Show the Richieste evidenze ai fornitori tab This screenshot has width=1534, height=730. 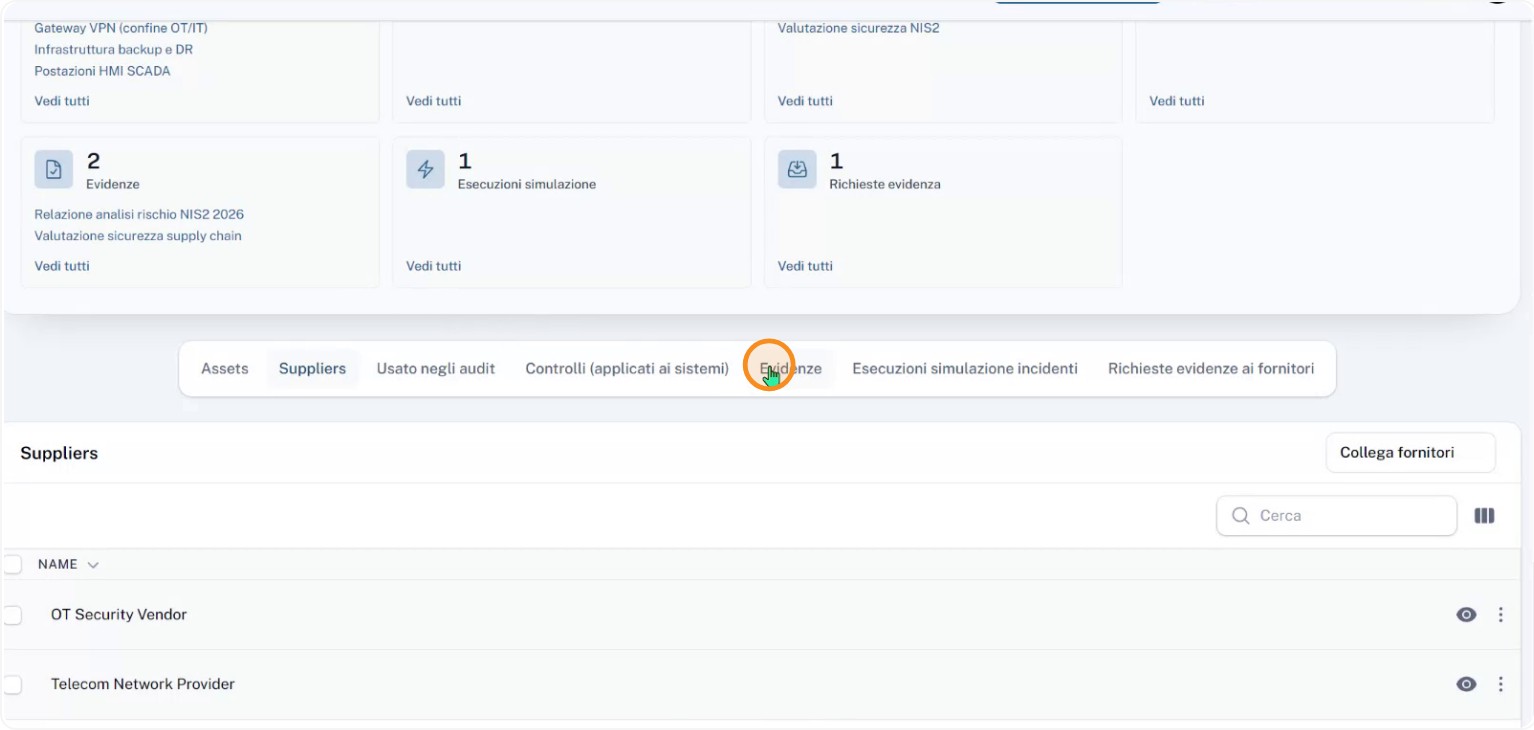pos(1211,369)
